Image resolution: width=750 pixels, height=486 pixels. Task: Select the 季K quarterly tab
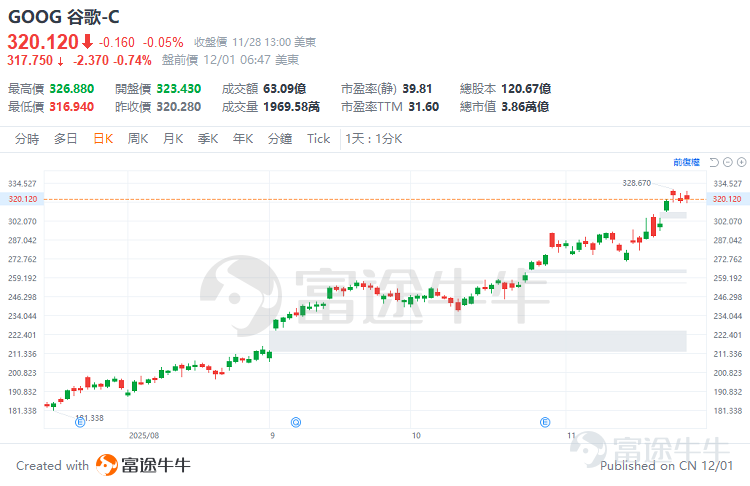[208, 139]
